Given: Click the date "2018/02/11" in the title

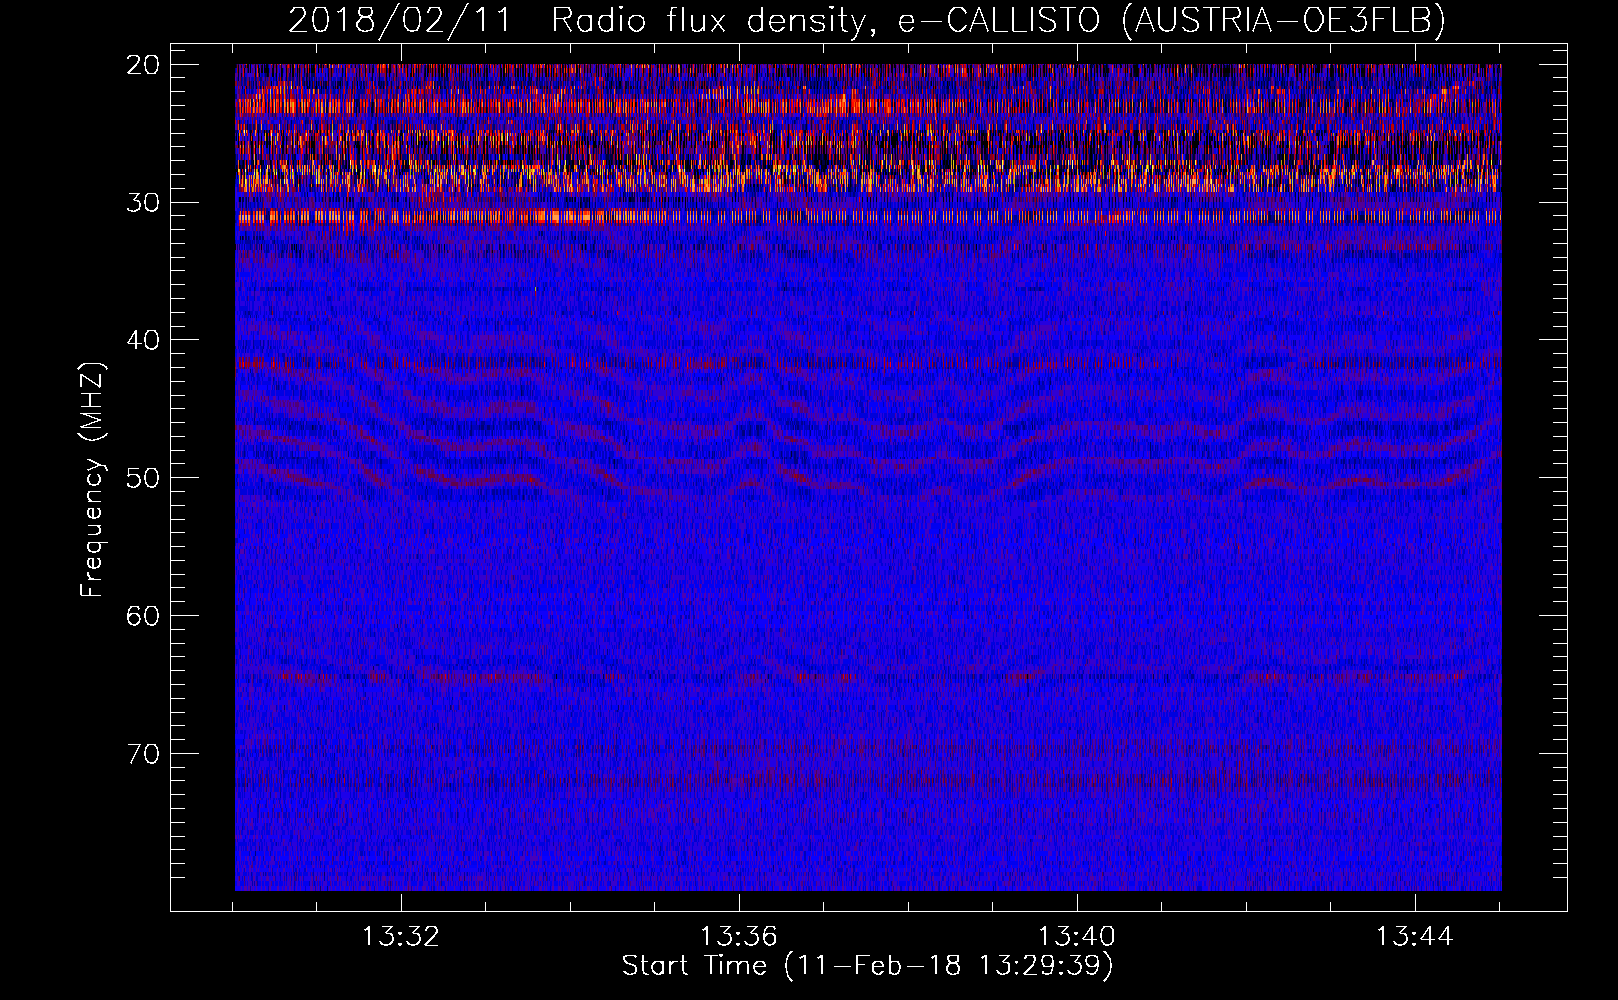Looking at the screenshot, I should (400, 20).
